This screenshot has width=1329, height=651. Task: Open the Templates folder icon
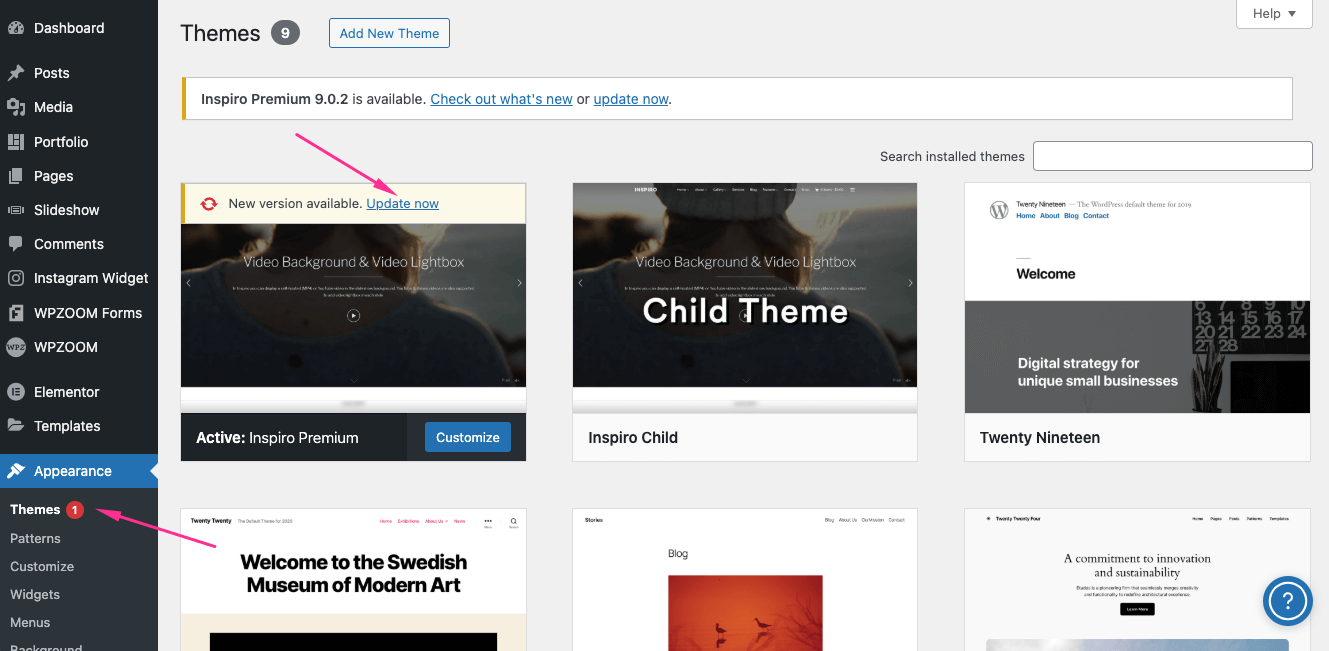16,426
